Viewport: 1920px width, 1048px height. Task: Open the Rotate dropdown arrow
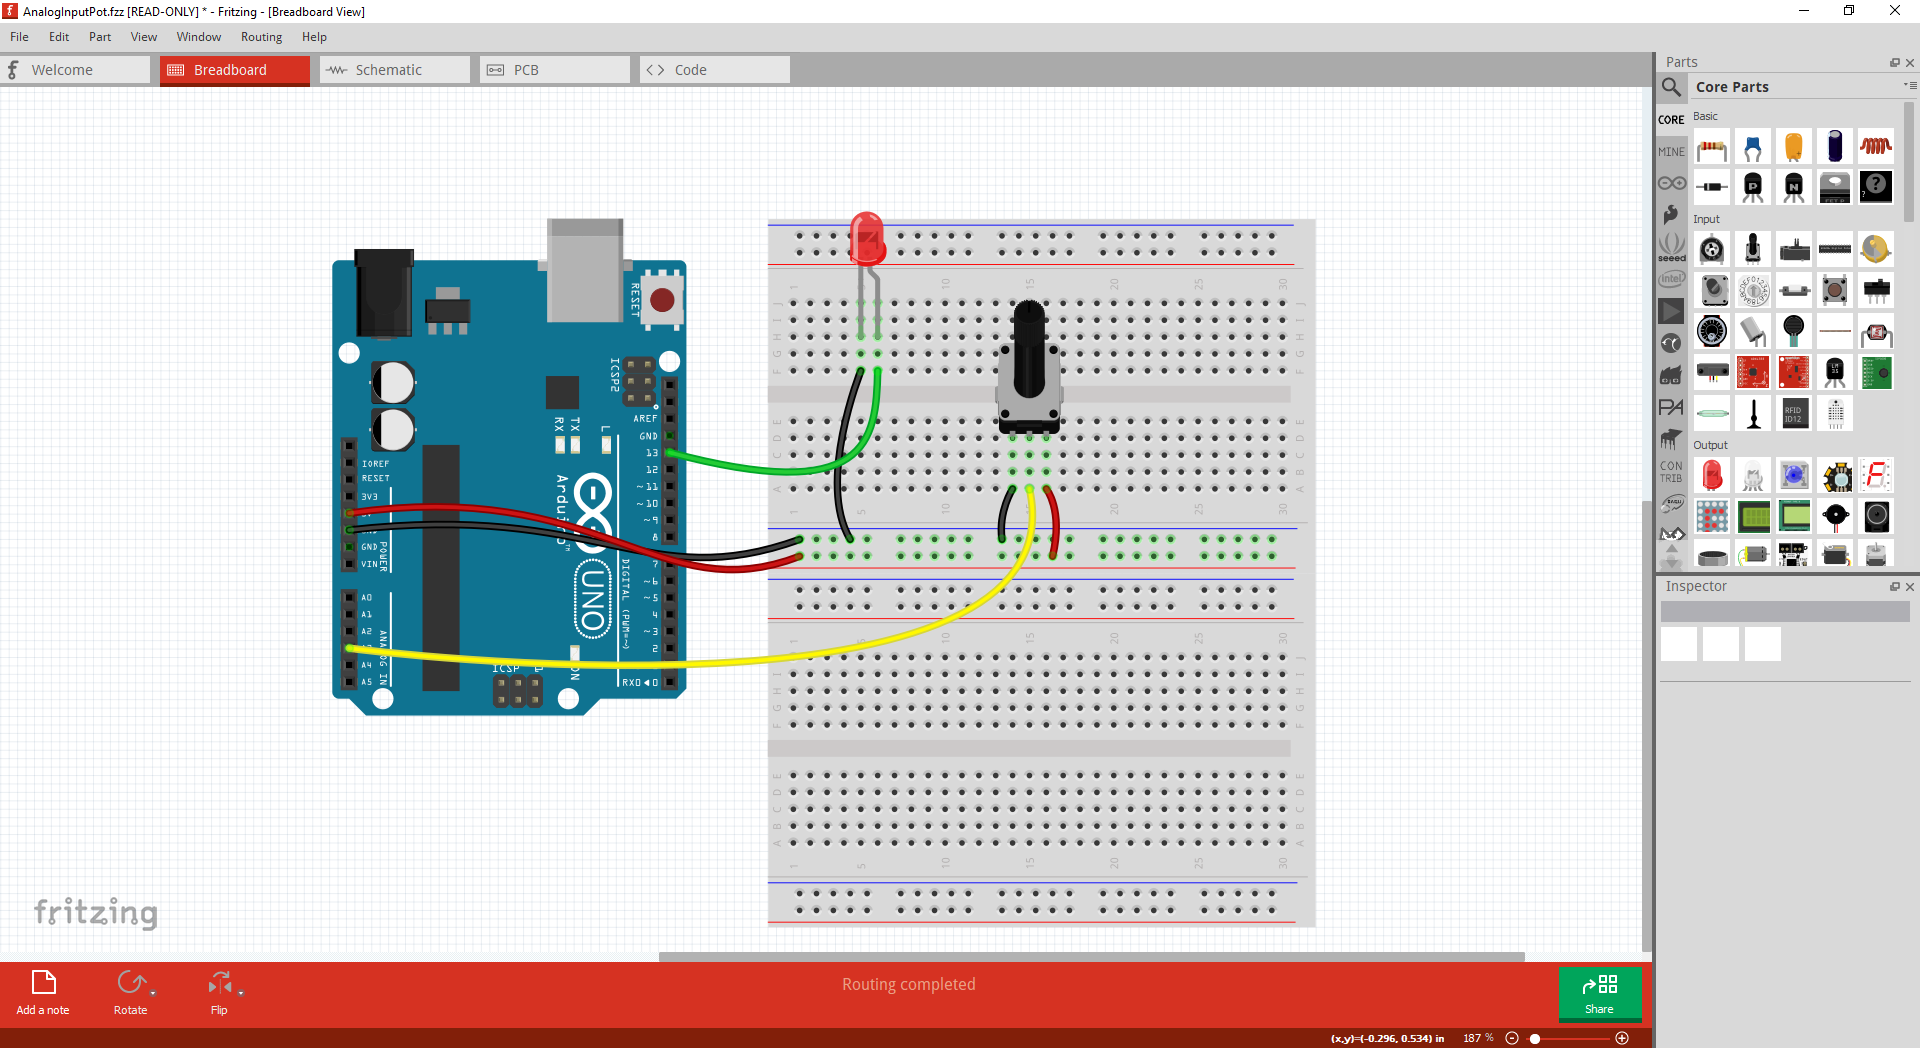tap(153, 993)
